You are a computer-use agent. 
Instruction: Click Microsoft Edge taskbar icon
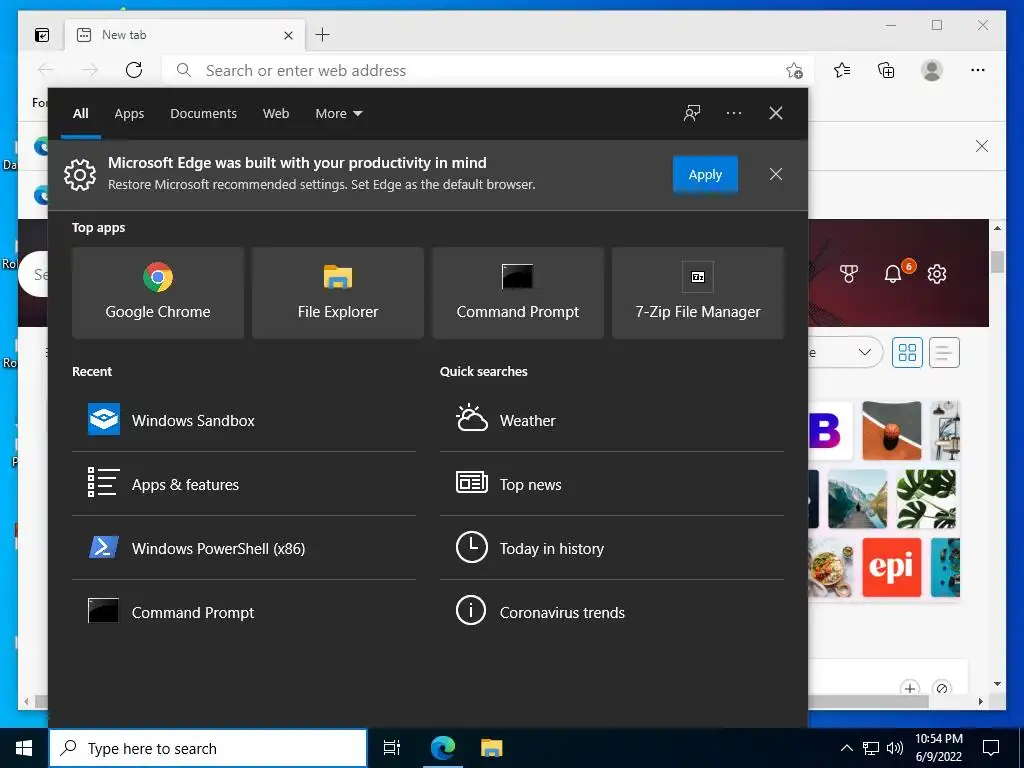click(443, 748)
